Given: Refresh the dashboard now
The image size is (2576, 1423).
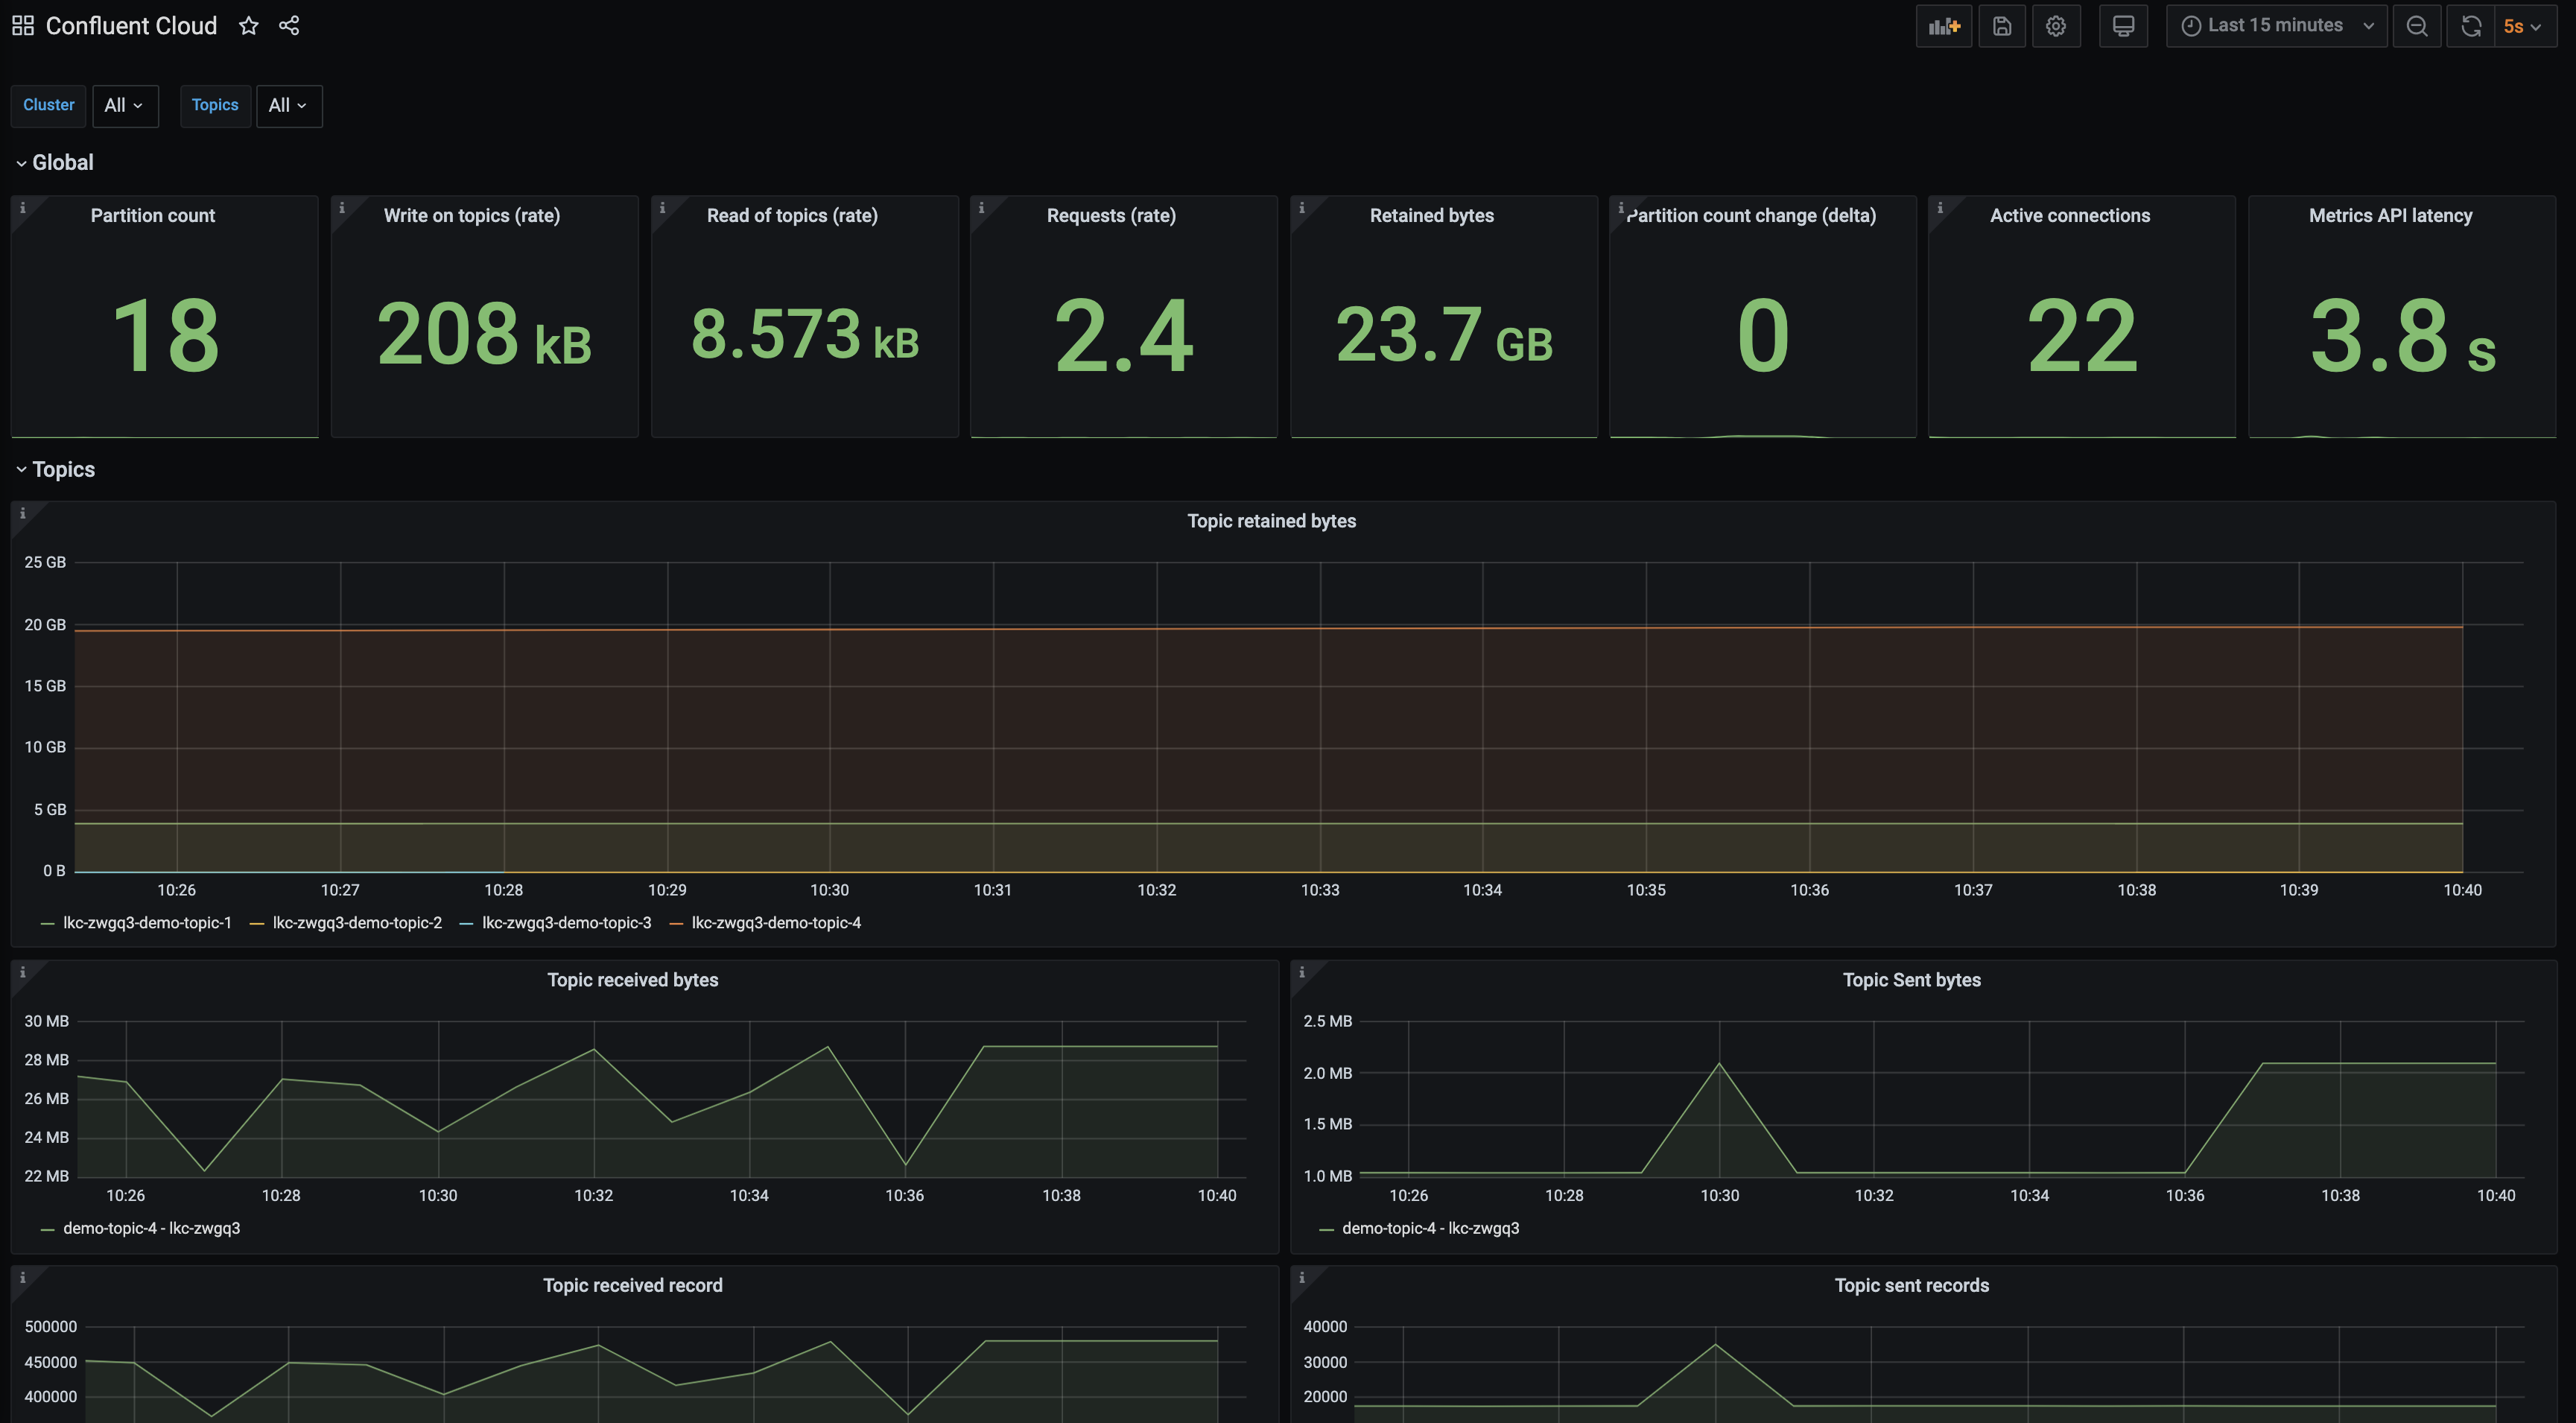Looking at the screenshot, I should click(2470, 25).
